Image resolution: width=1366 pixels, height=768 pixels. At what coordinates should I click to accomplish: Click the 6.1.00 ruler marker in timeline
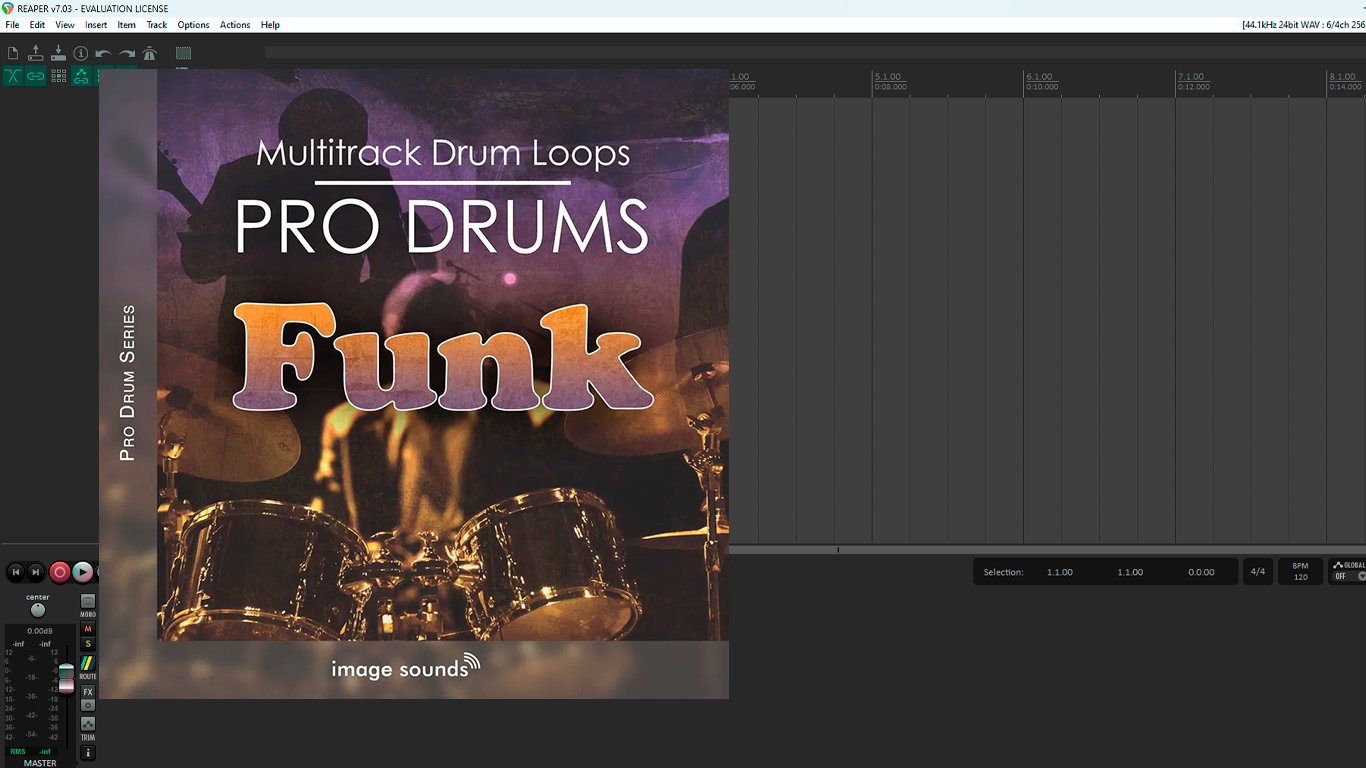(1040, 77)
